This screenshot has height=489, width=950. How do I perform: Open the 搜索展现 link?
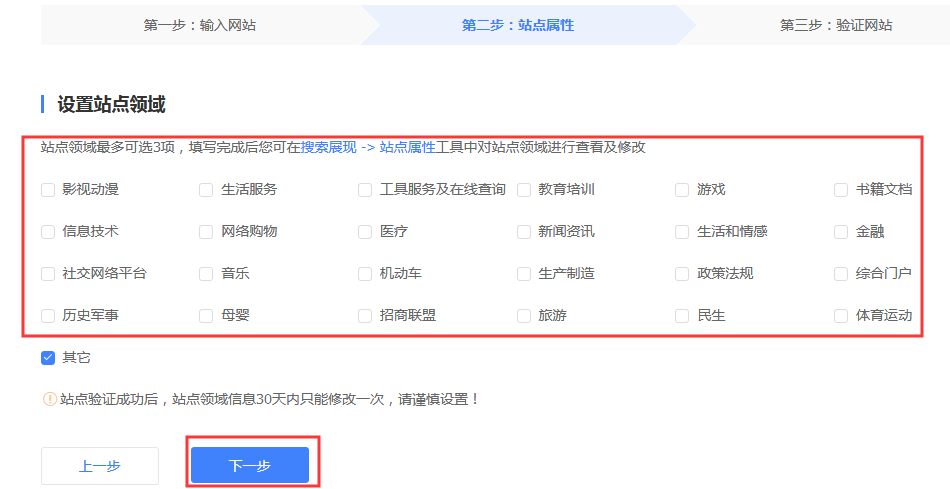point(328,147)
